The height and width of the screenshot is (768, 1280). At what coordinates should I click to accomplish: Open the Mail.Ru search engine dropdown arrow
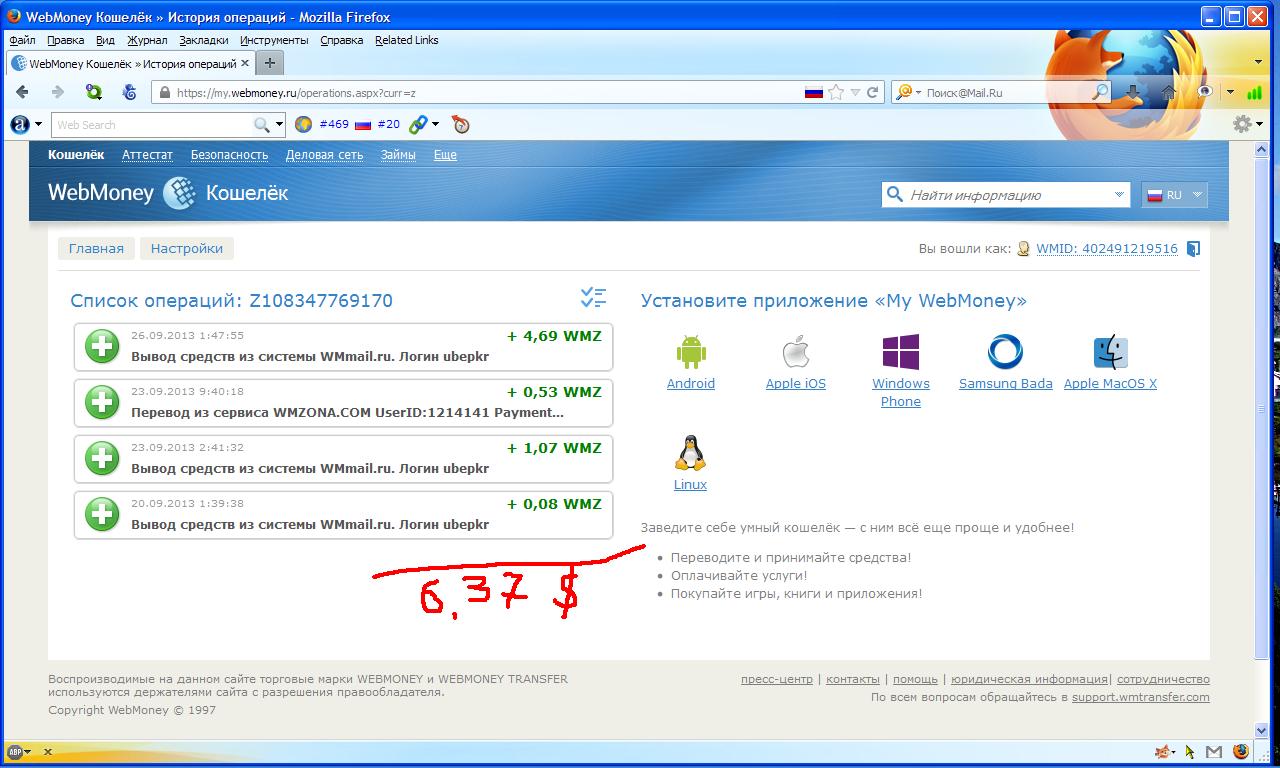coord(918,92)
